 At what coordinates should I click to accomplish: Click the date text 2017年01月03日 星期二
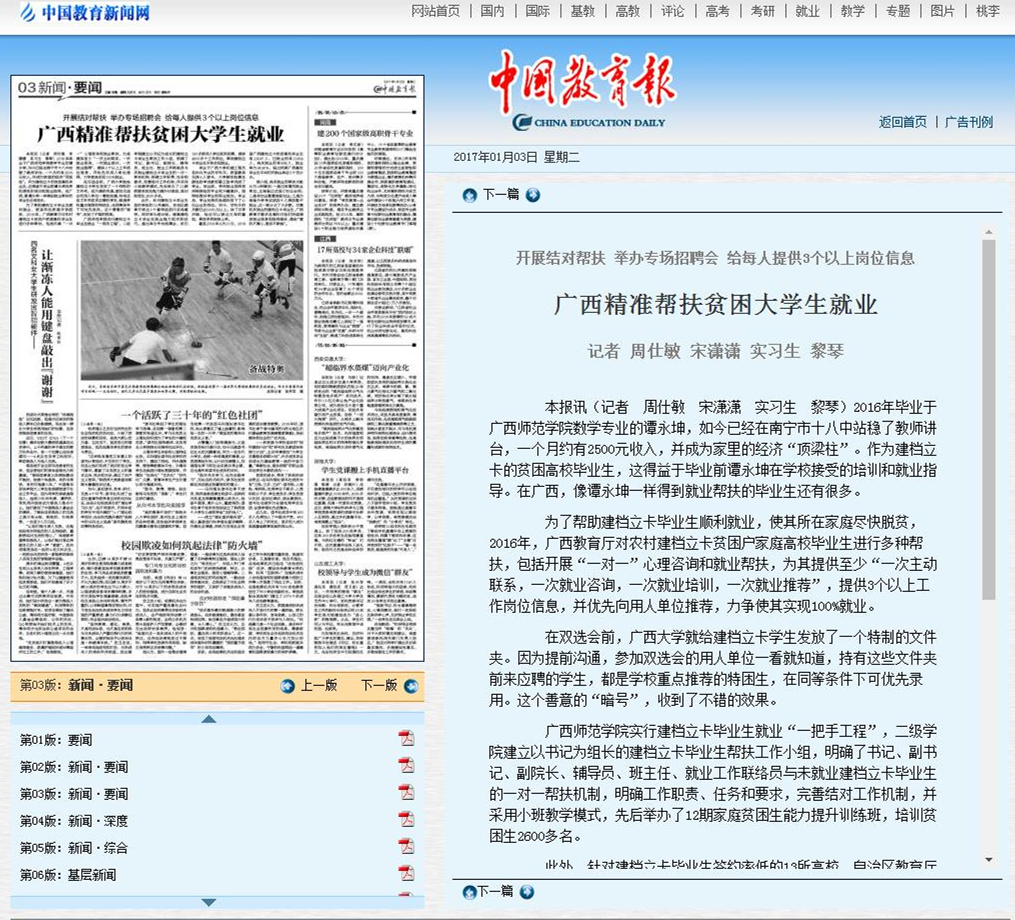pyautogui.click(x=517, y=157)
